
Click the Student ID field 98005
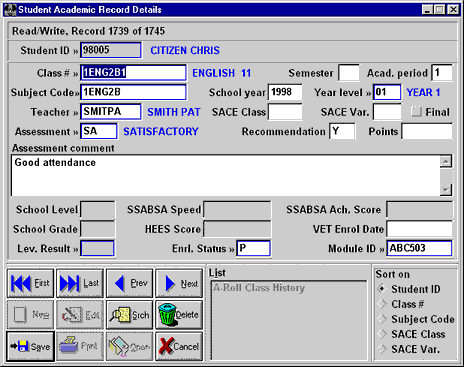(x=111, y=50)
